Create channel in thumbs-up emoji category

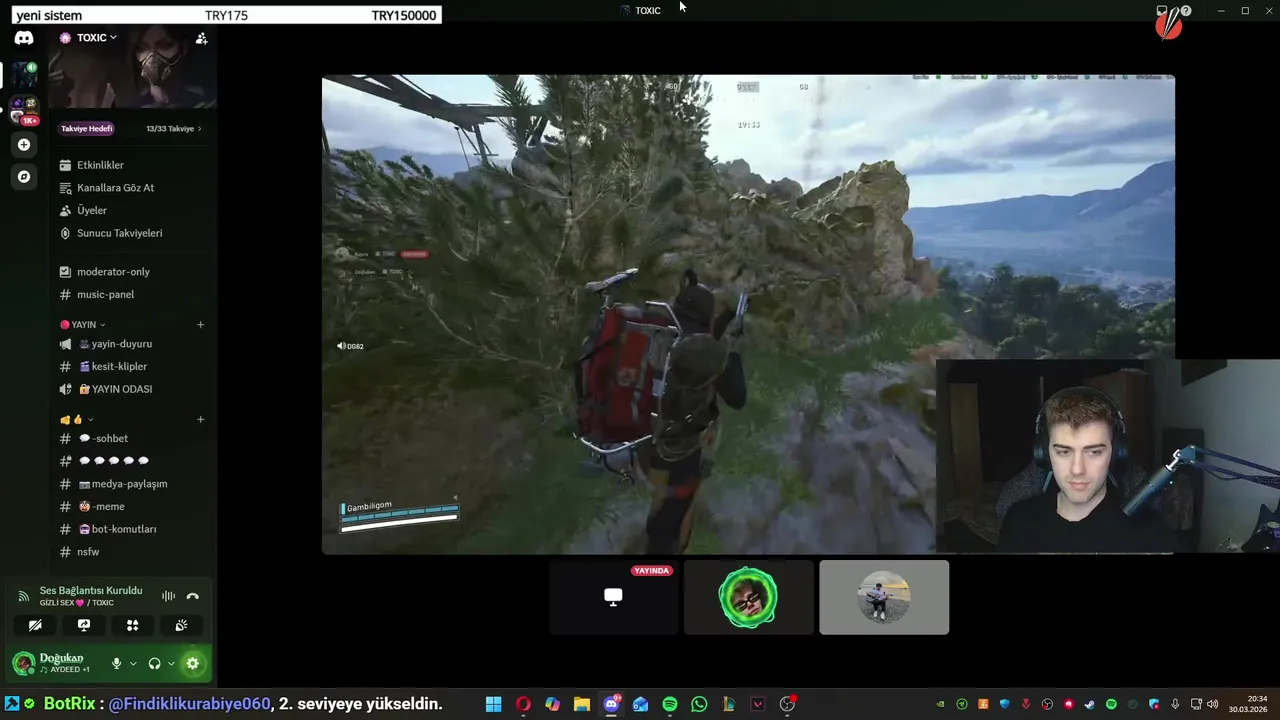(200, 420)
